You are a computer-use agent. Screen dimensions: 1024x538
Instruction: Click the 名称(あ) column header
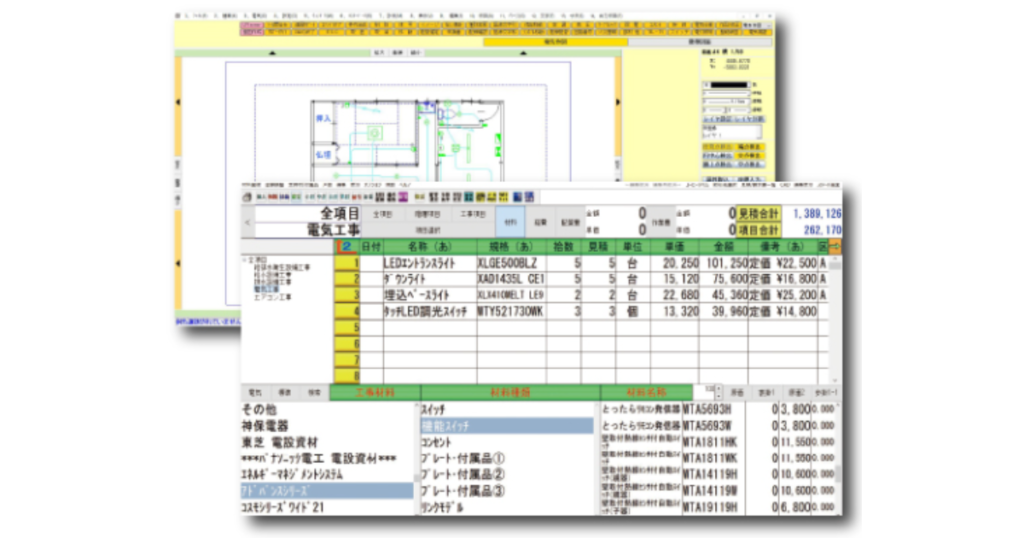(429, 247)
